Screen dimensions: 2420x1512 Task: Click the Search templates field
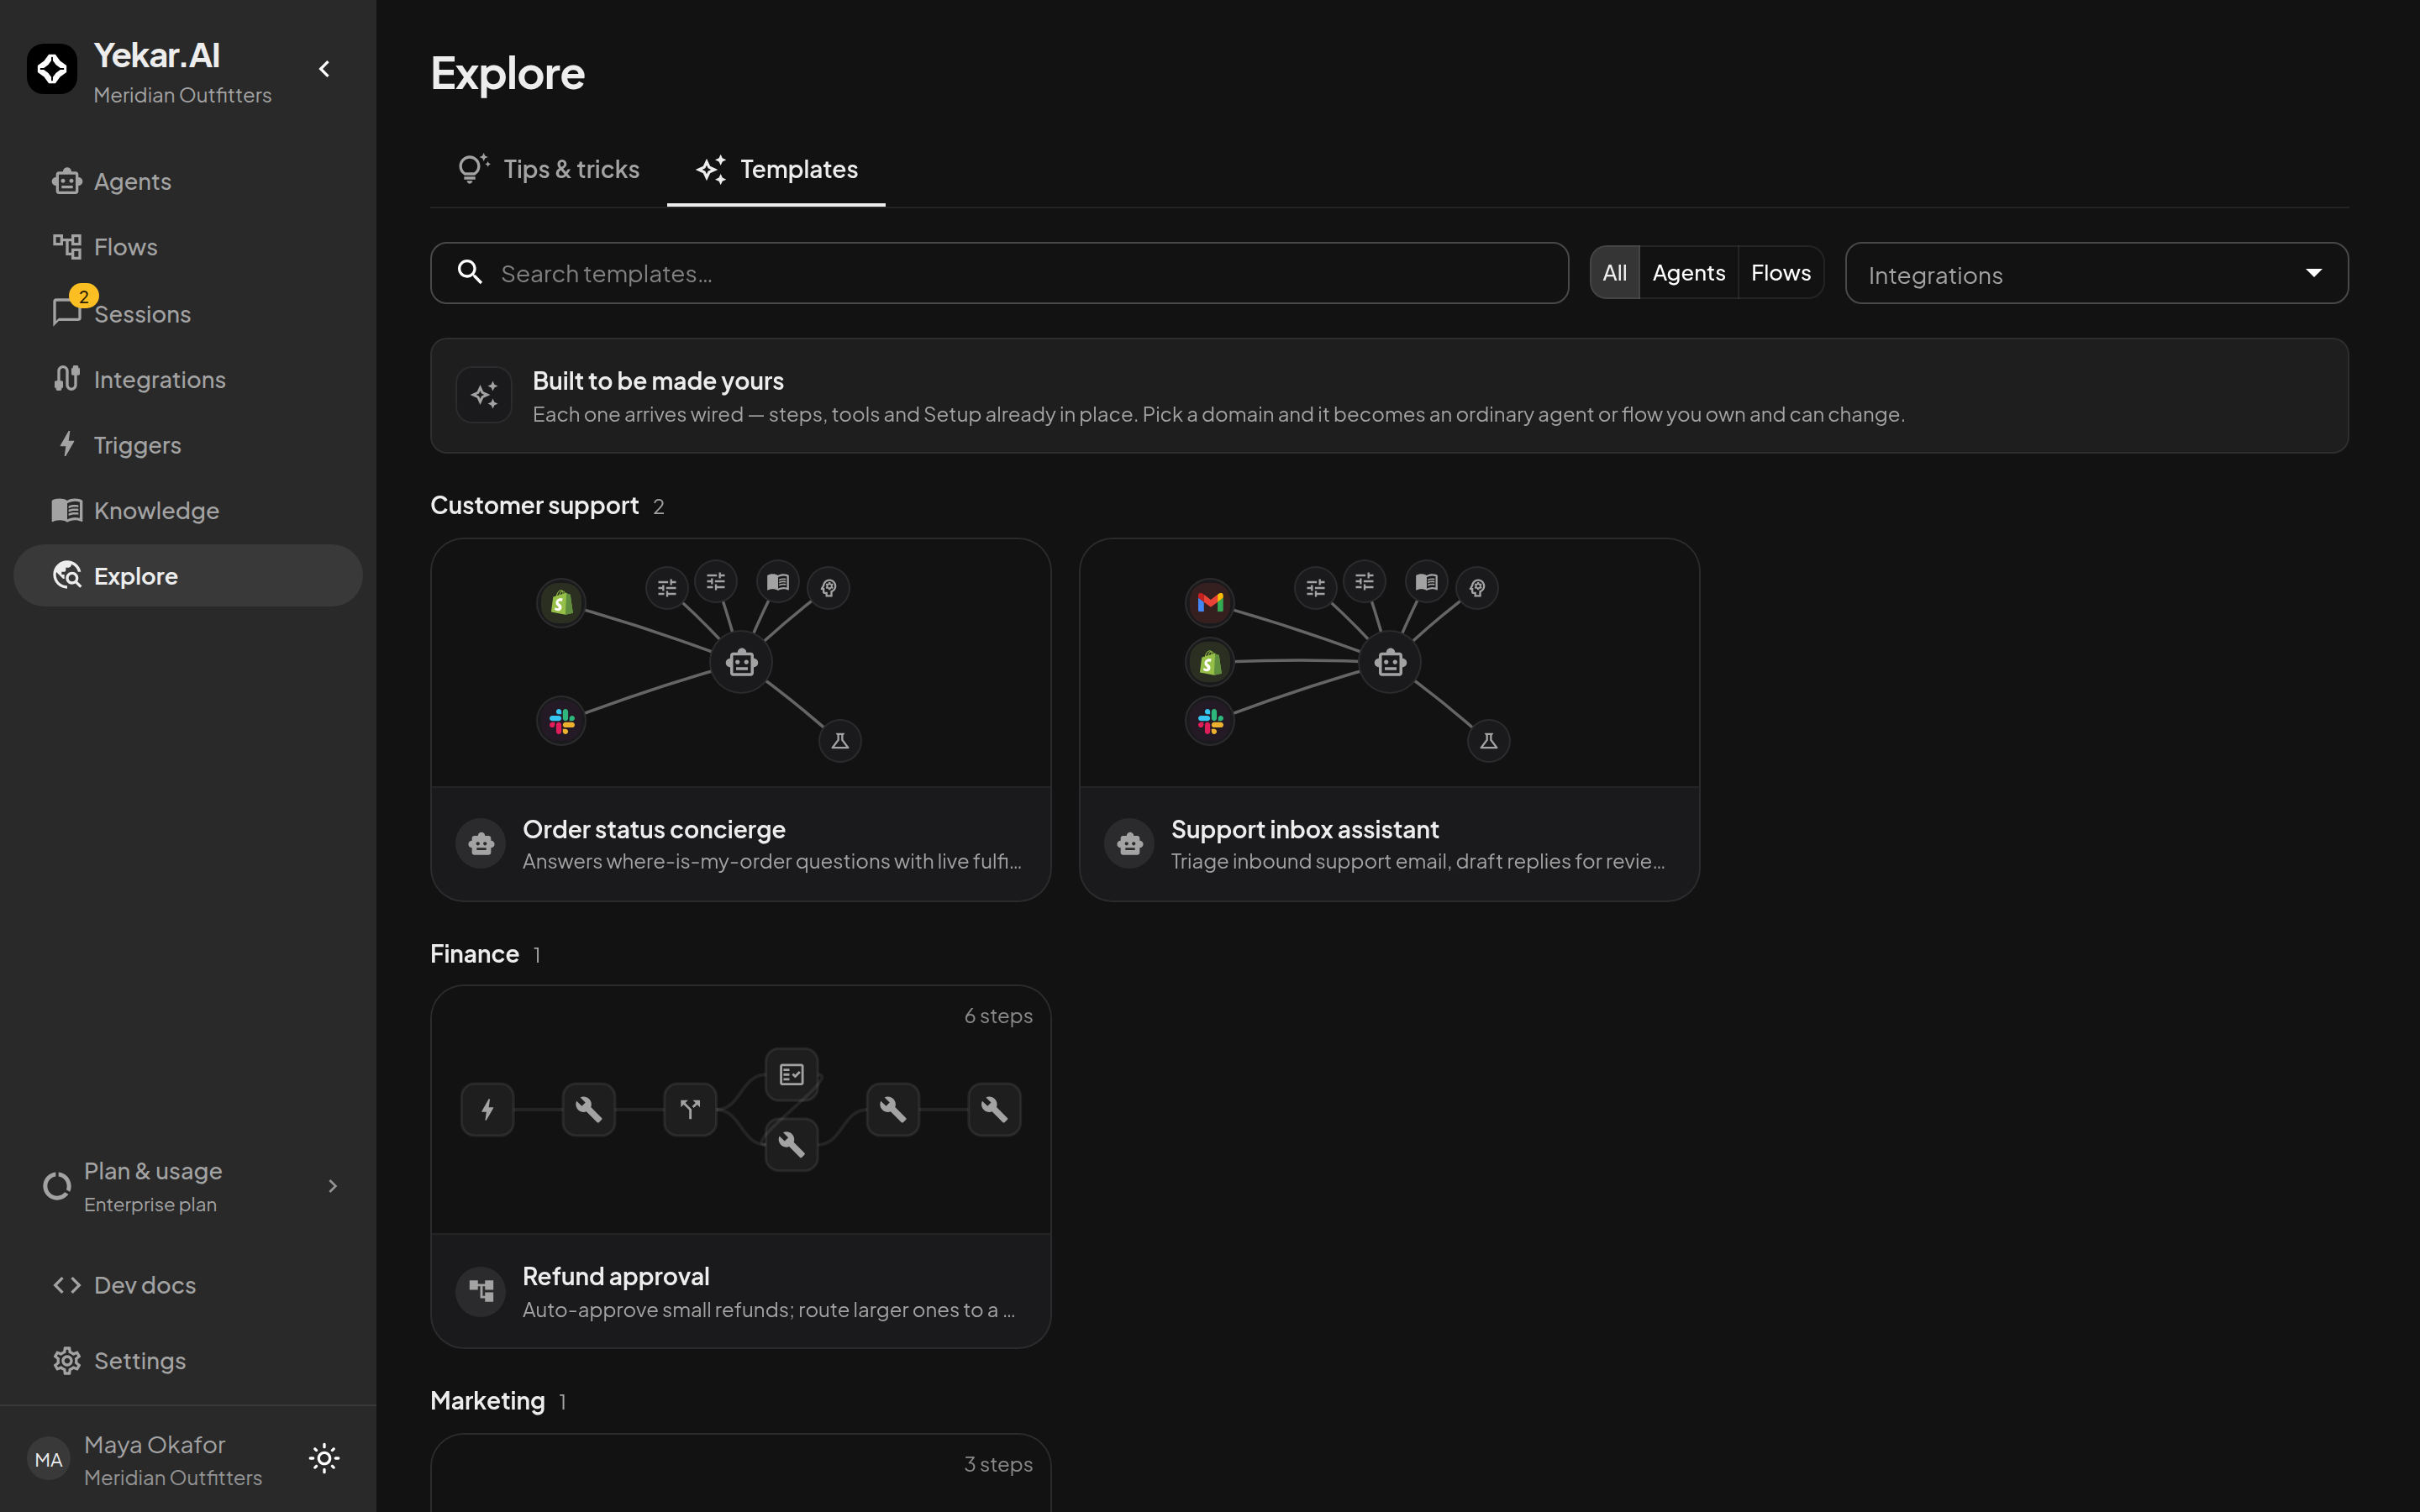point(999,273)
